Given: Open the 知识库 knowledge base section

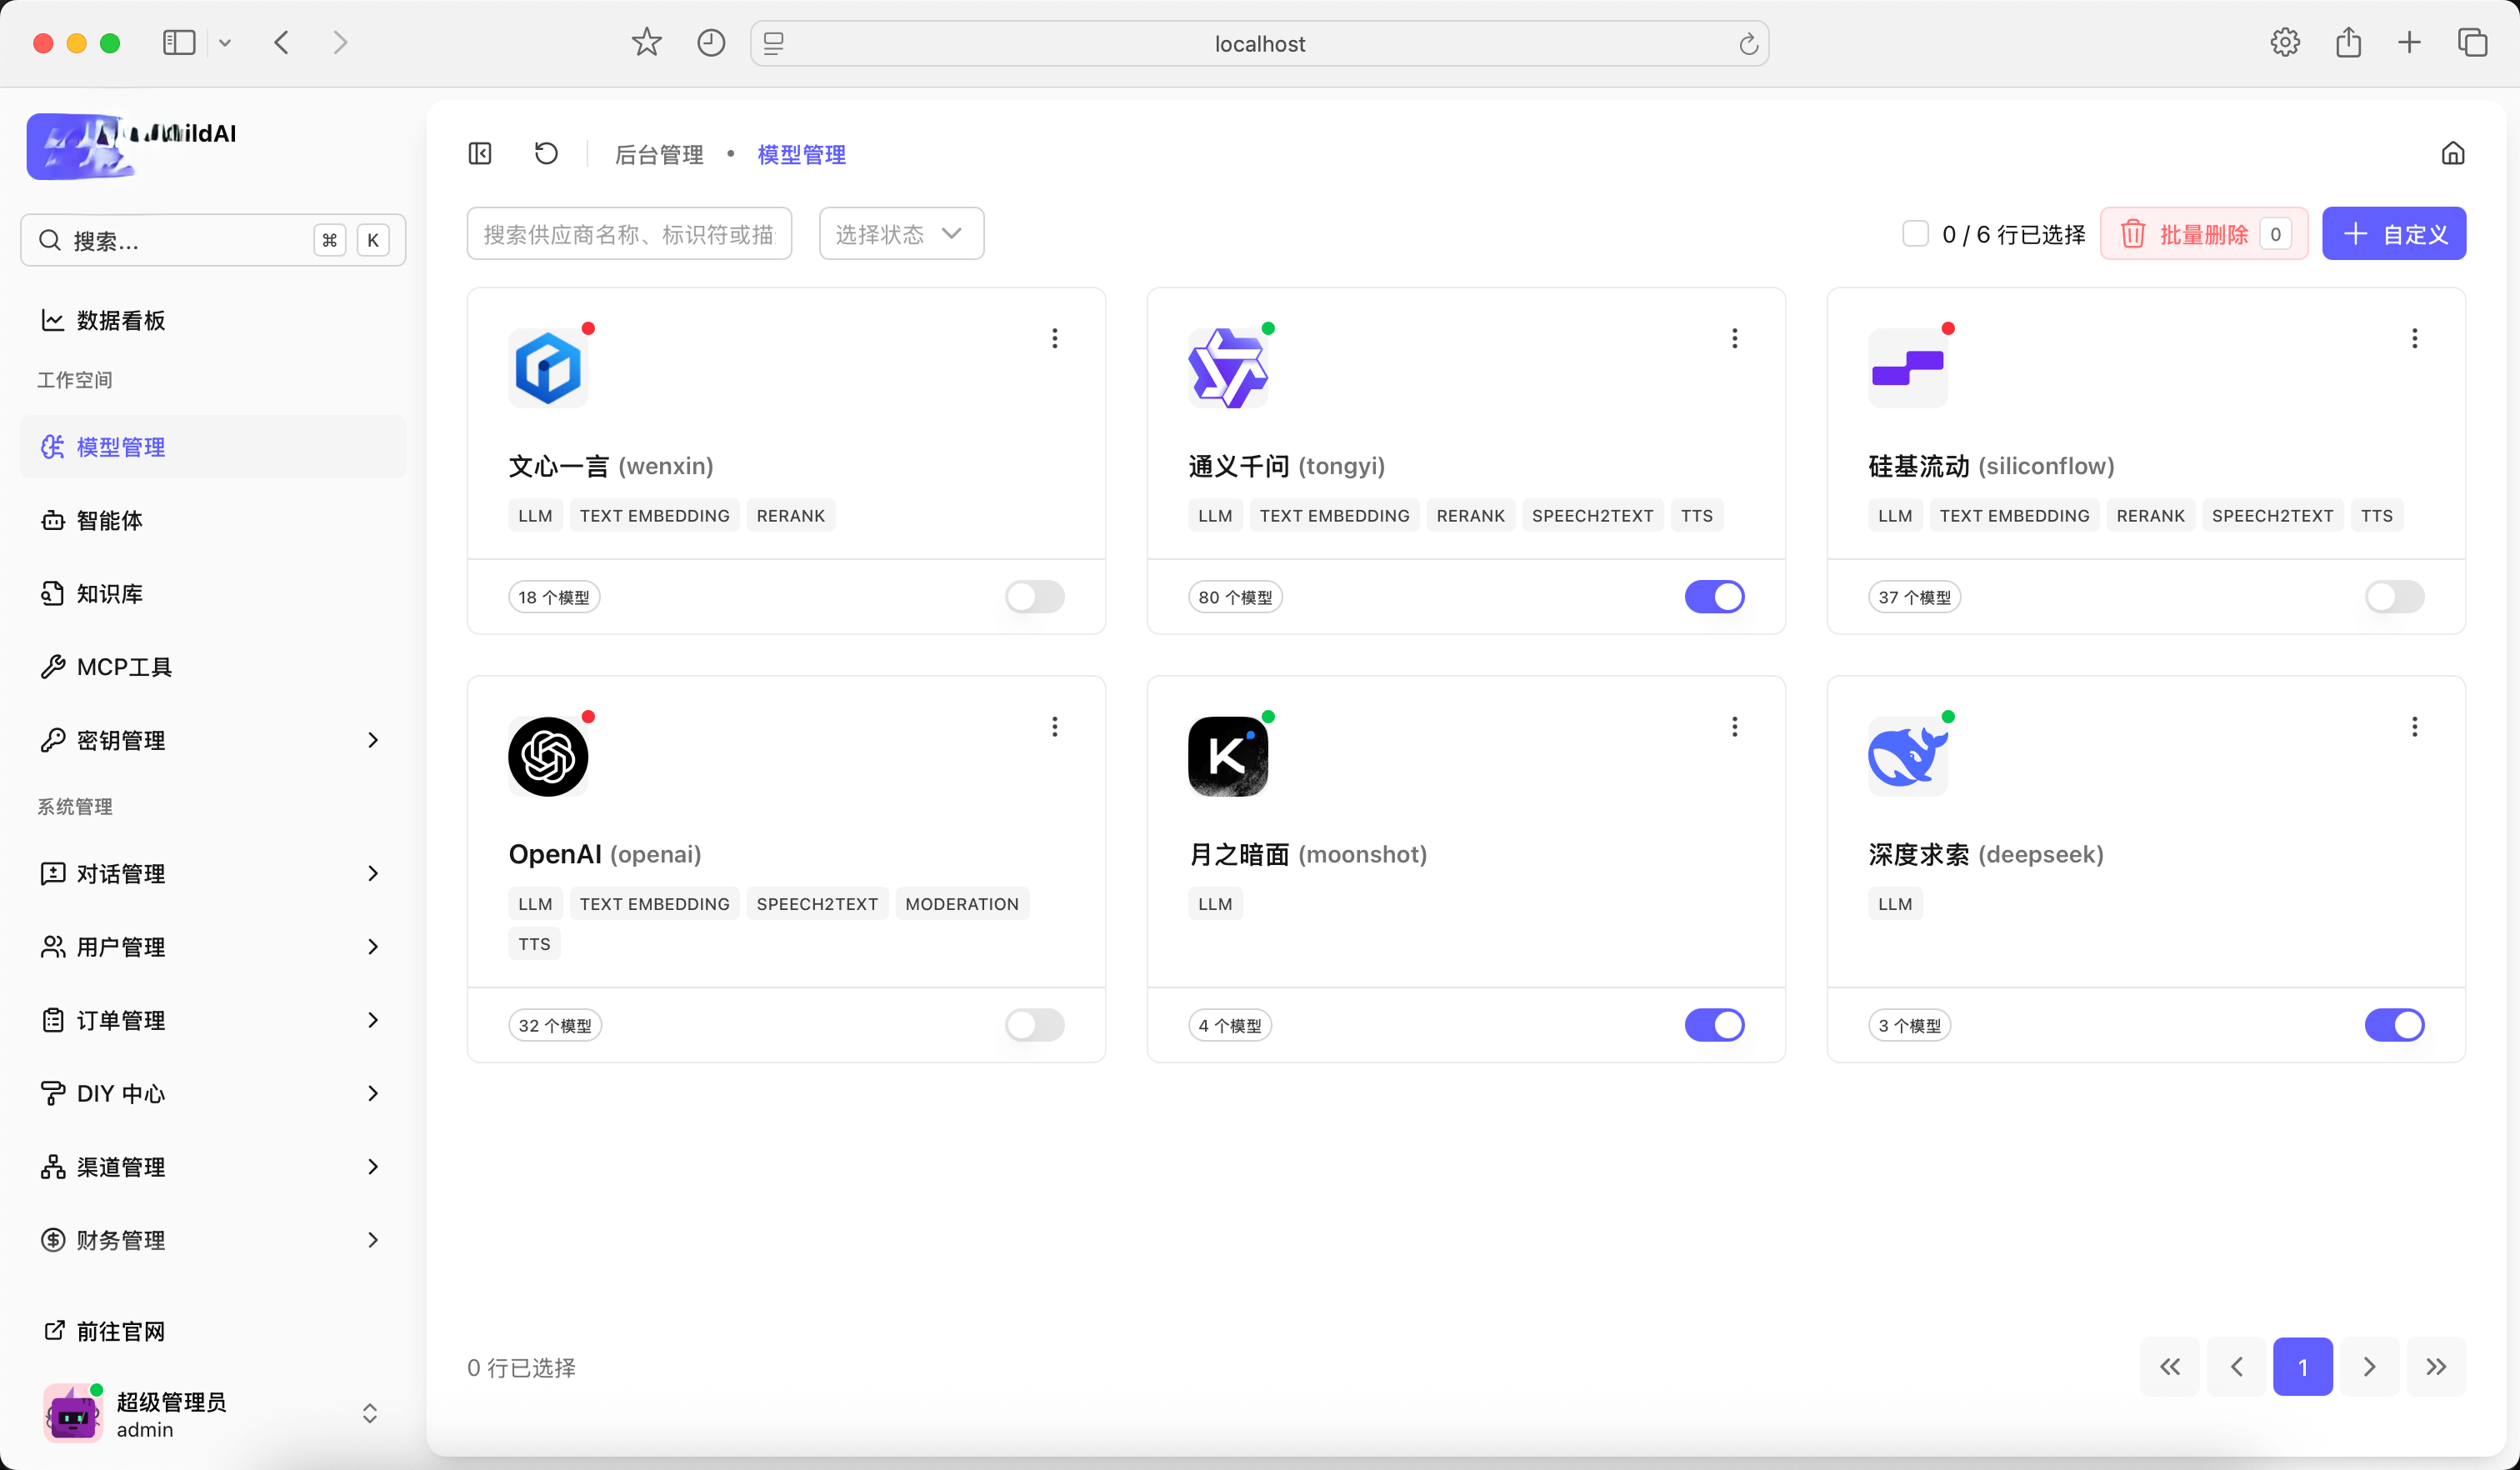Looking at the screenshot, I should pos(108,593).
